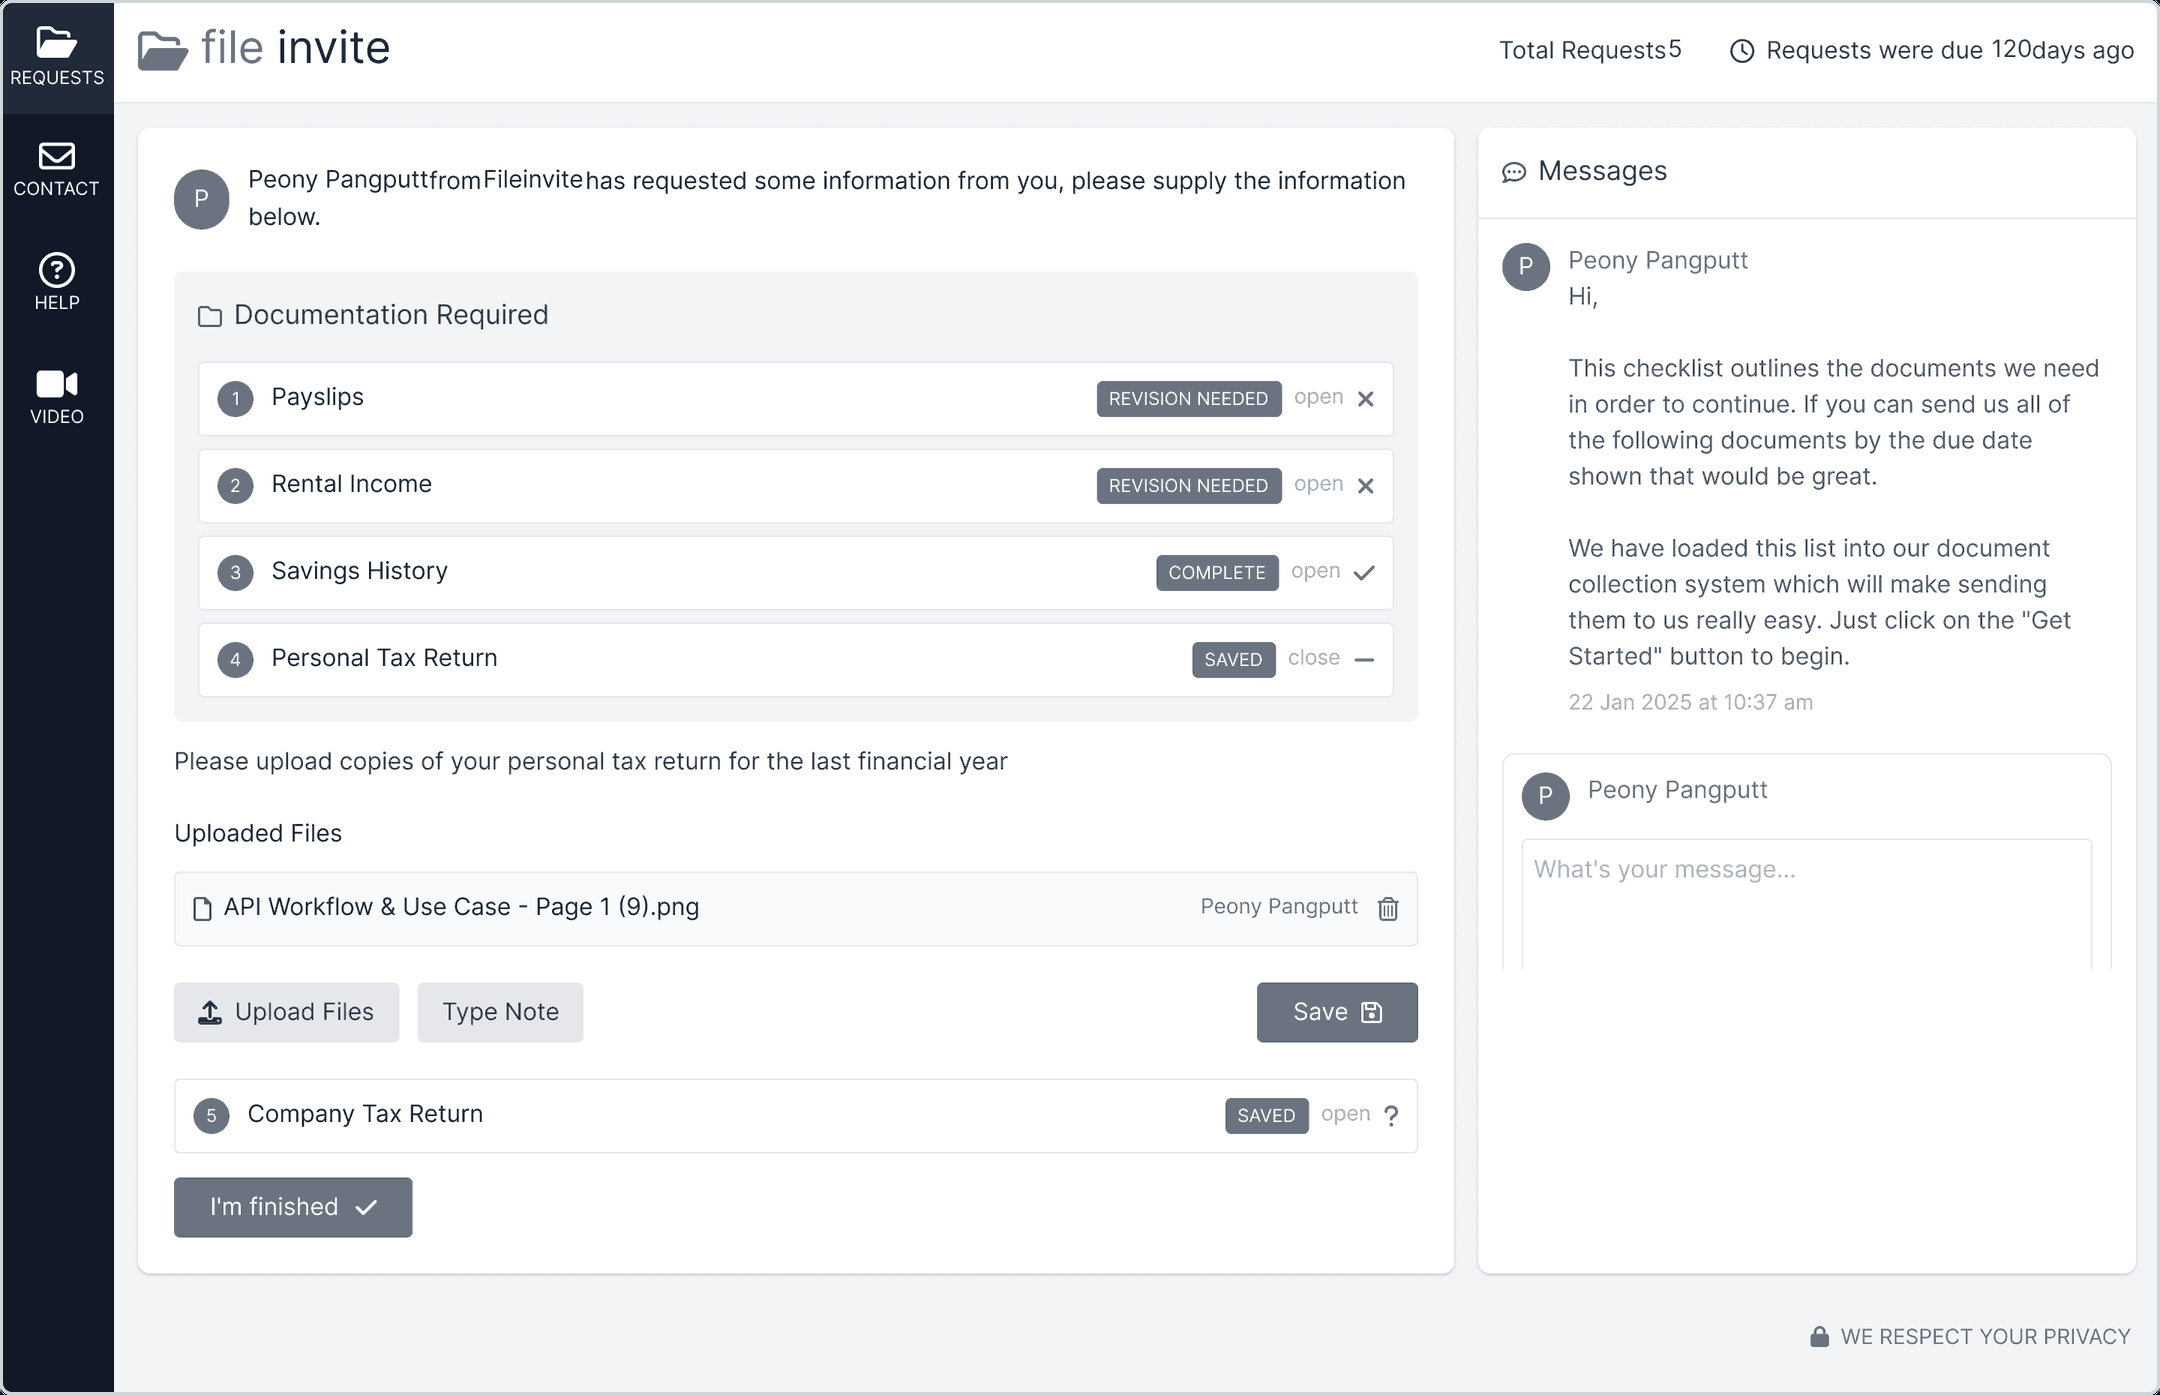Click the lock icon near privacy text
This screenshot has width=2160, height=1395.
1819,1337
